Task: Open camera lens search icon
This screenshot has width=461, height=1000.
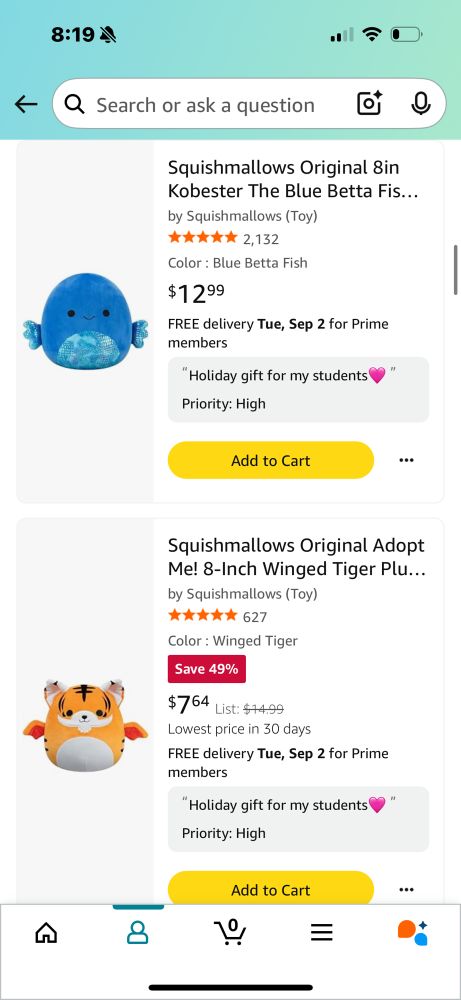Action: click(369, 103)
